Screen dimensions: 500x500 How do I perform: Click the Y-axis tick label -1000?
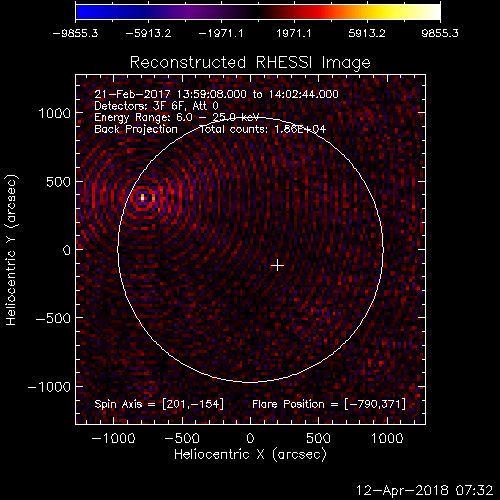coord(50,387)
